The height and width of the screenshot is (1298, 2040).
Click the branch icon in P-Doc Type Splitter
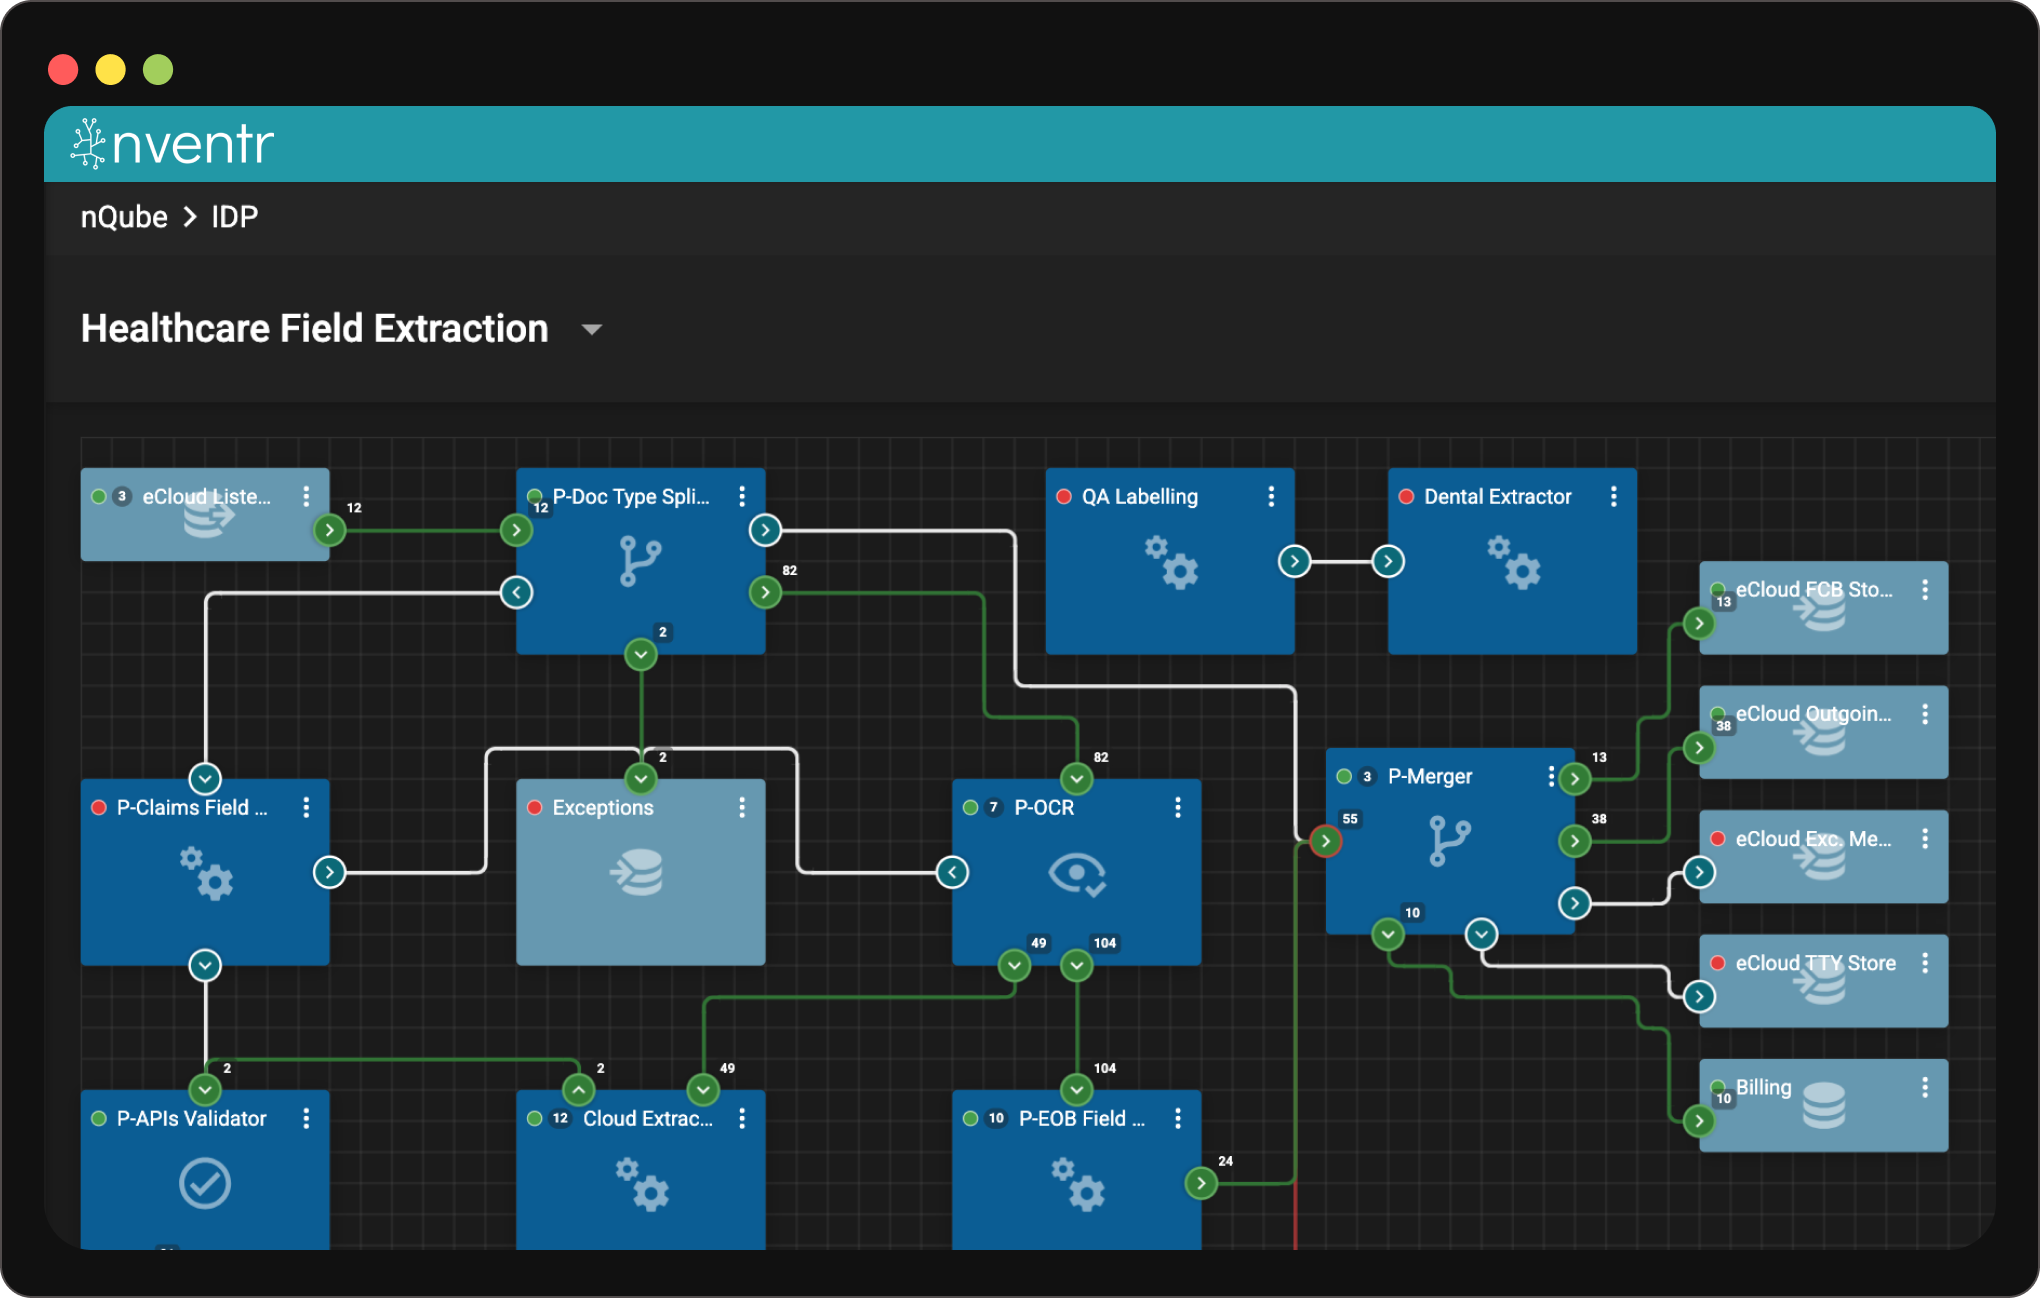tap(640, 560)
